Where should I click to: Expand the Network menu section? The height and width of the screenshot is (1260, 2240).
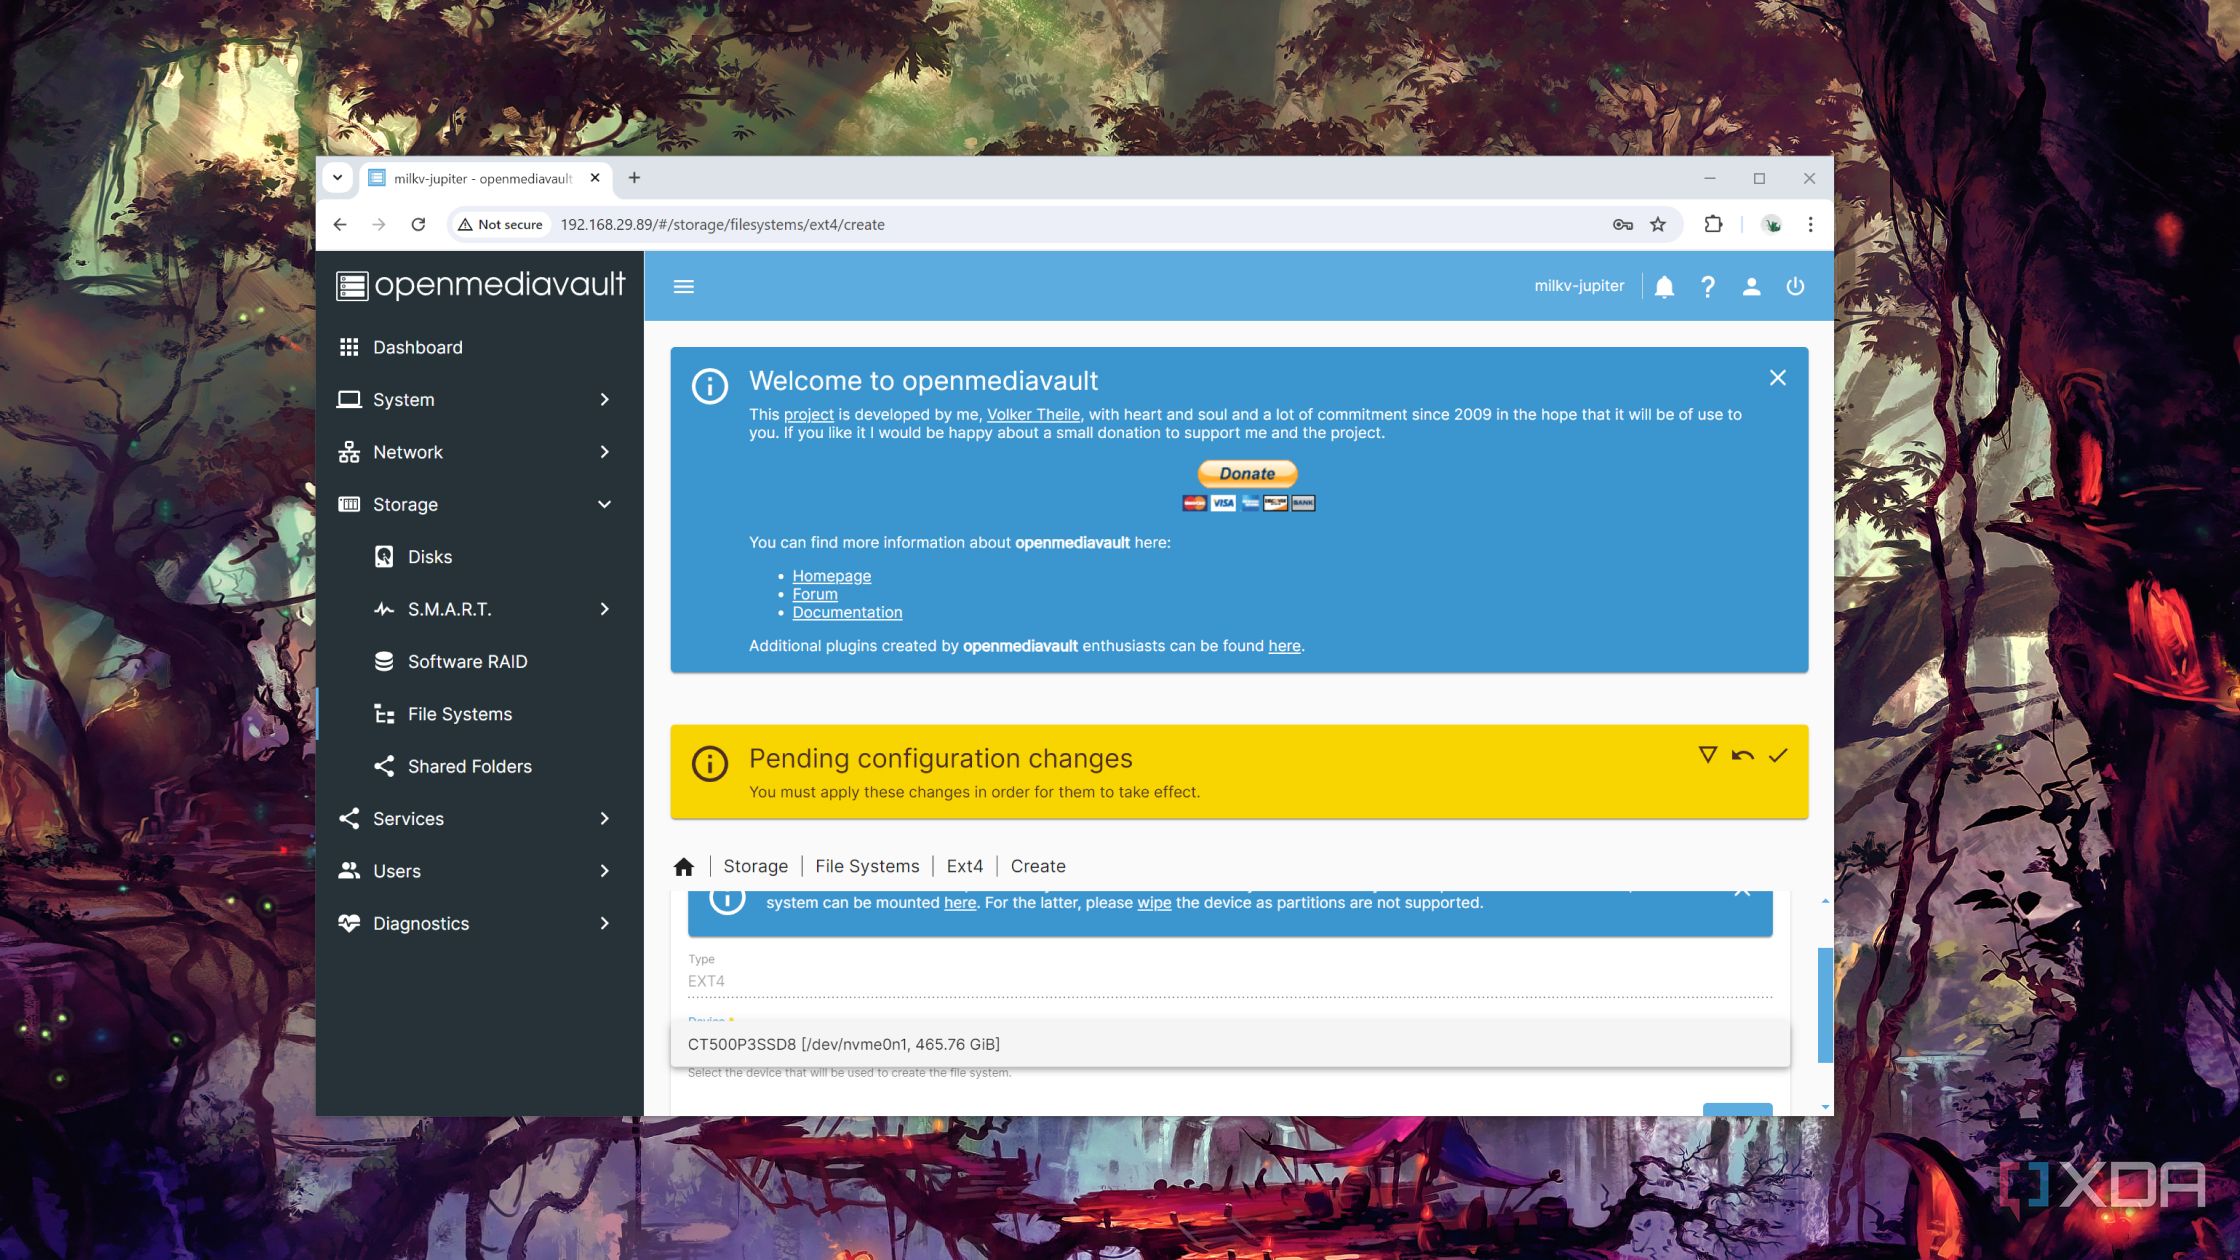coord(479,452)
